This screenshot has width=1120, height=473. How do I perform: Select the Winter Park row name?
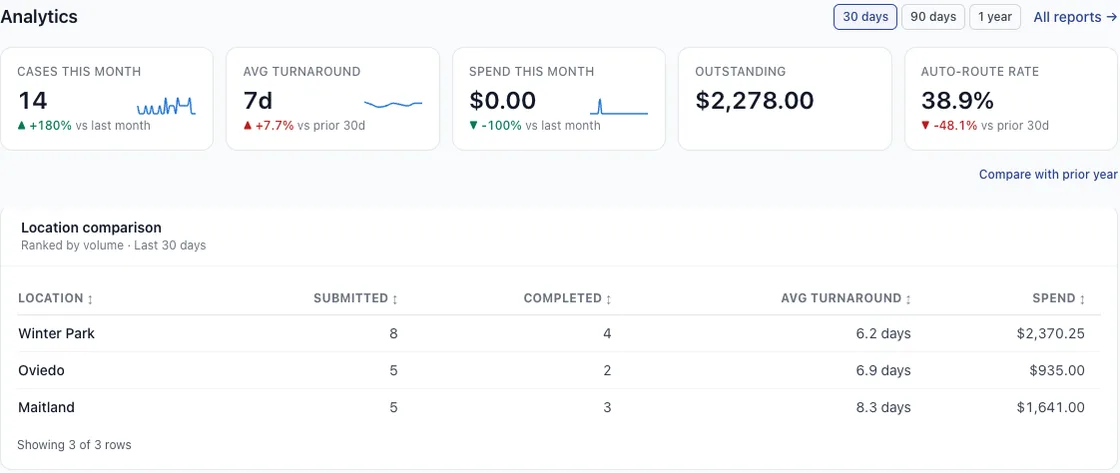(x=56, y=334)
